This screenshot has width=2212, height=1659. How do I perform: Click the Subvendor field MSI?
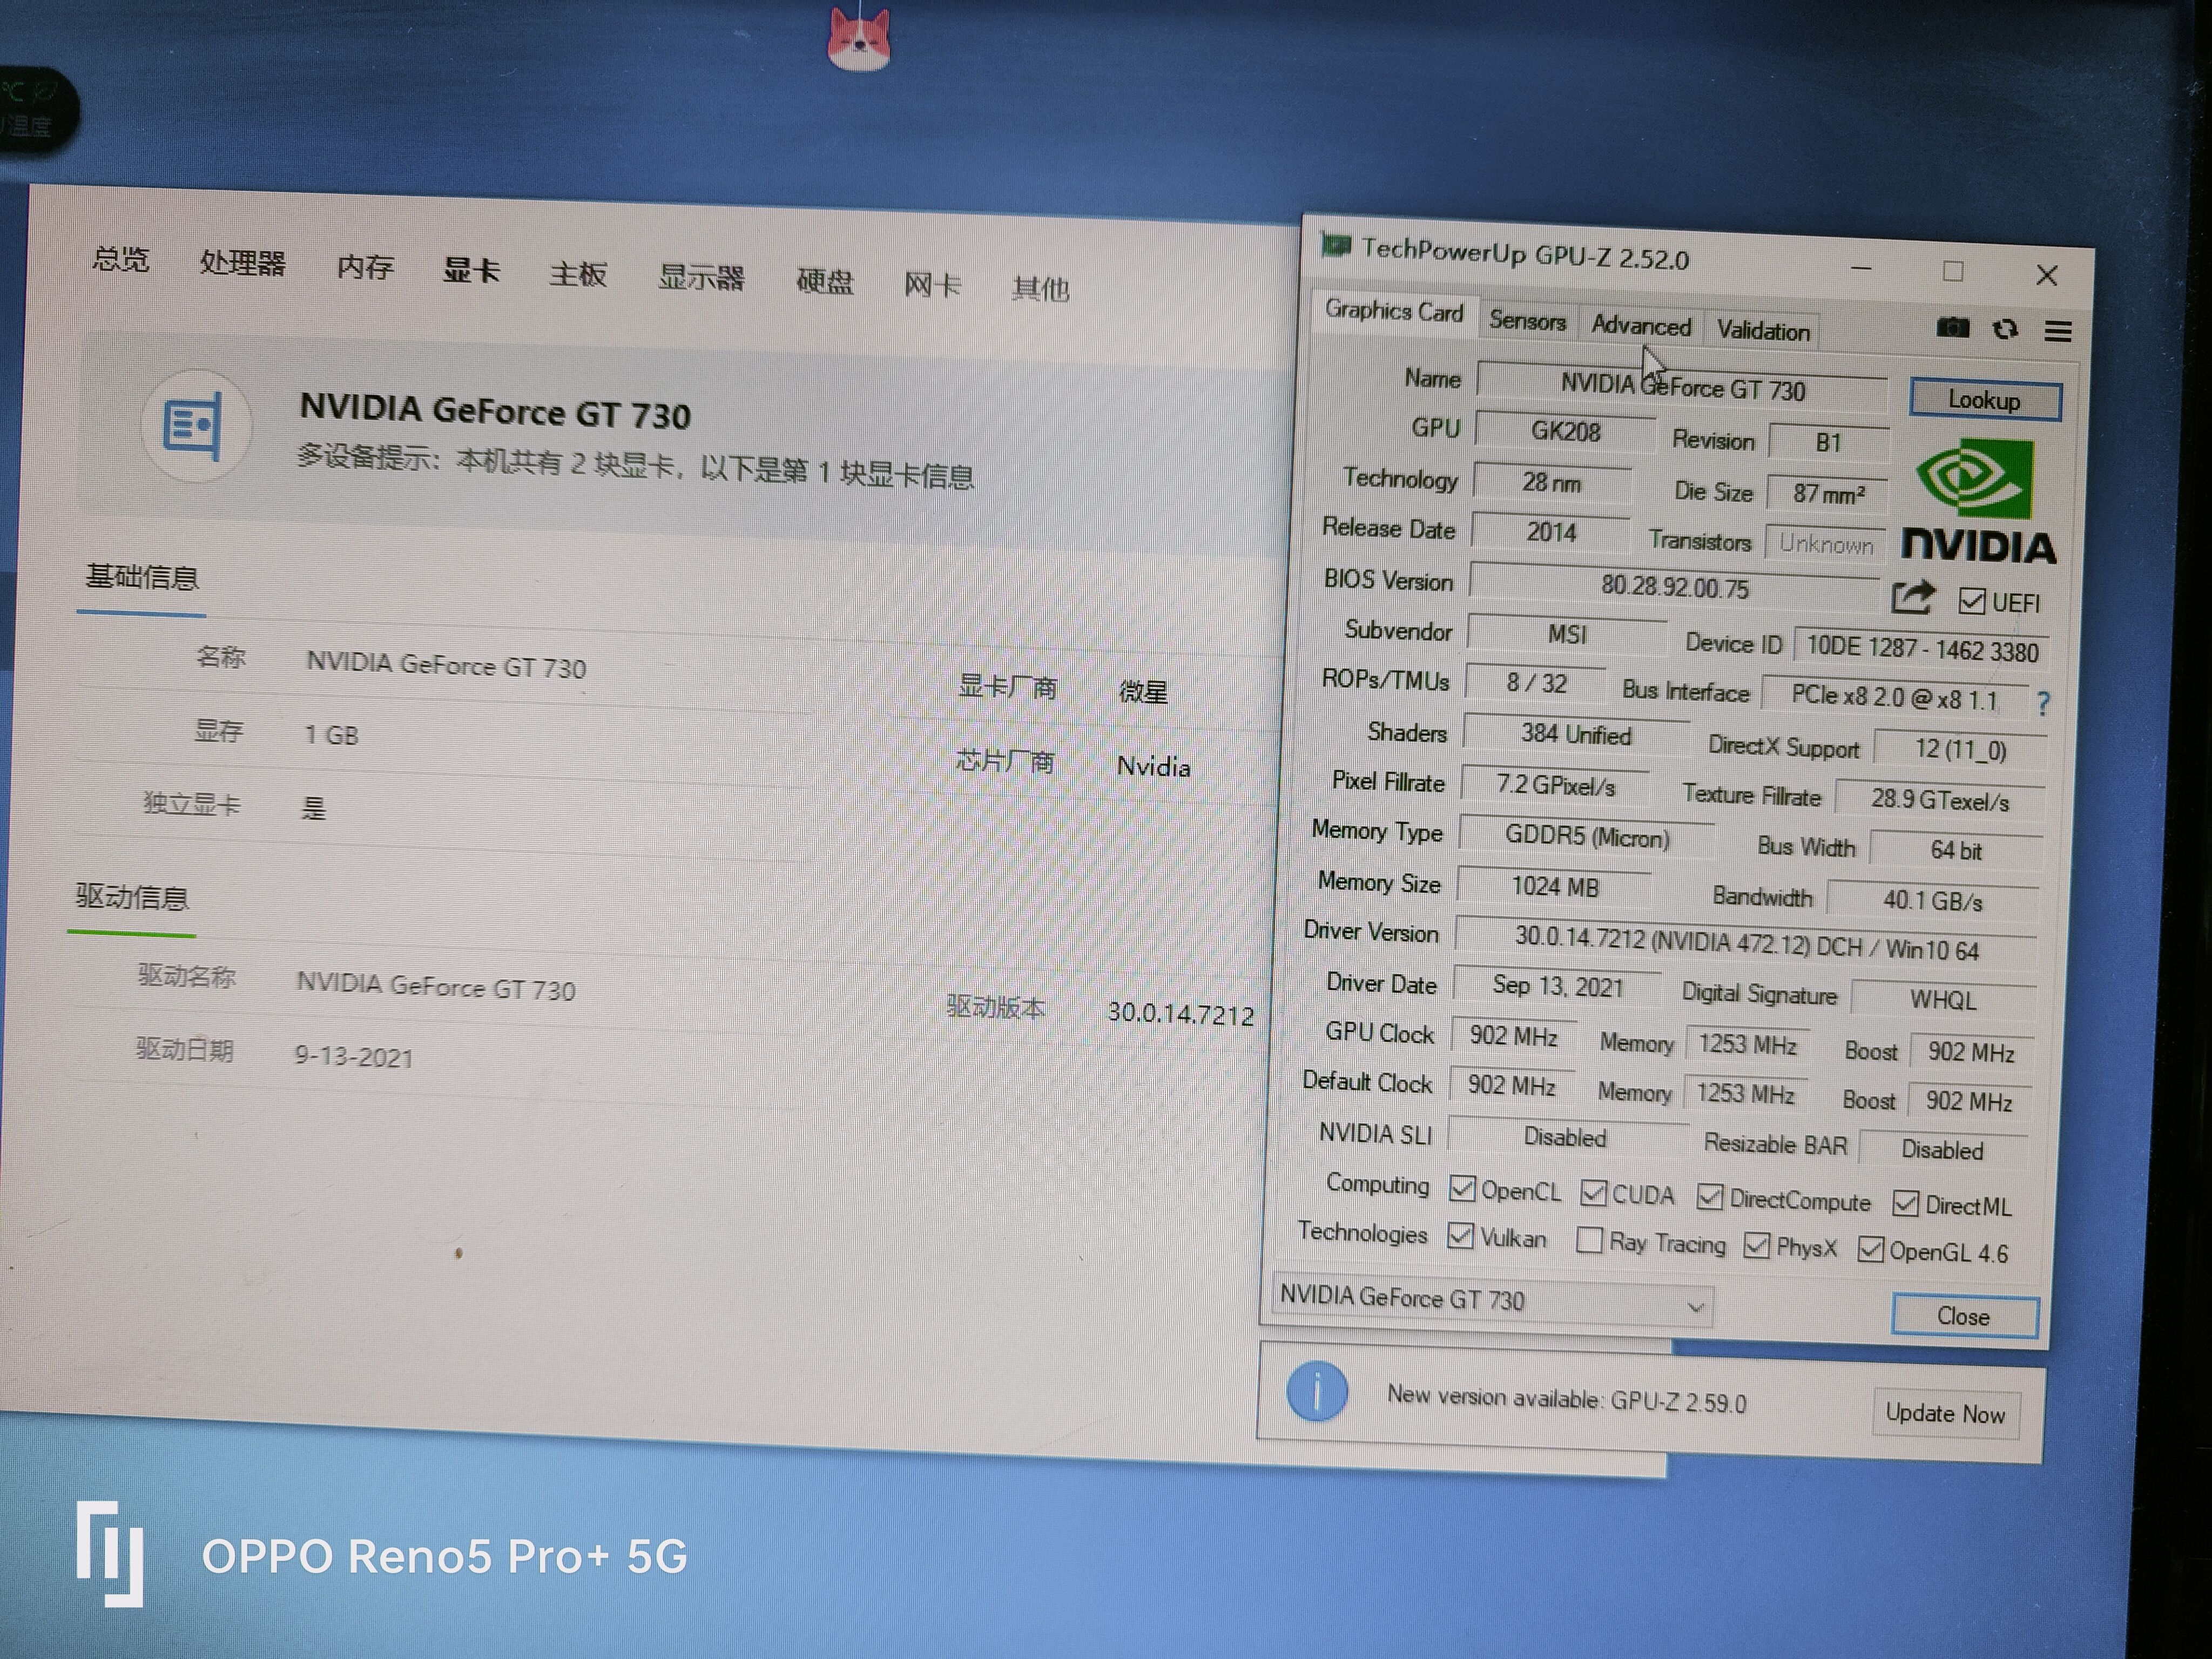click(1567, 635)
